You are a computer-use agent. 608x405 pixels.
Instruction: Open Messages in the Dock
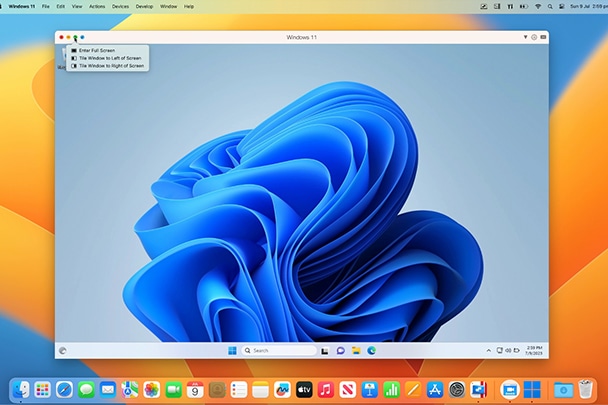(86, 389)
